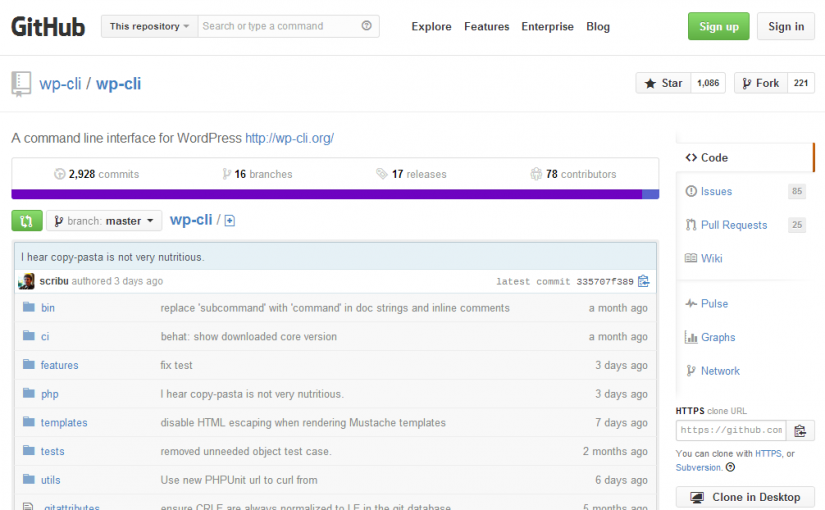
Task: Select the HTTPS clone URL field
Action: click(731, 431)
